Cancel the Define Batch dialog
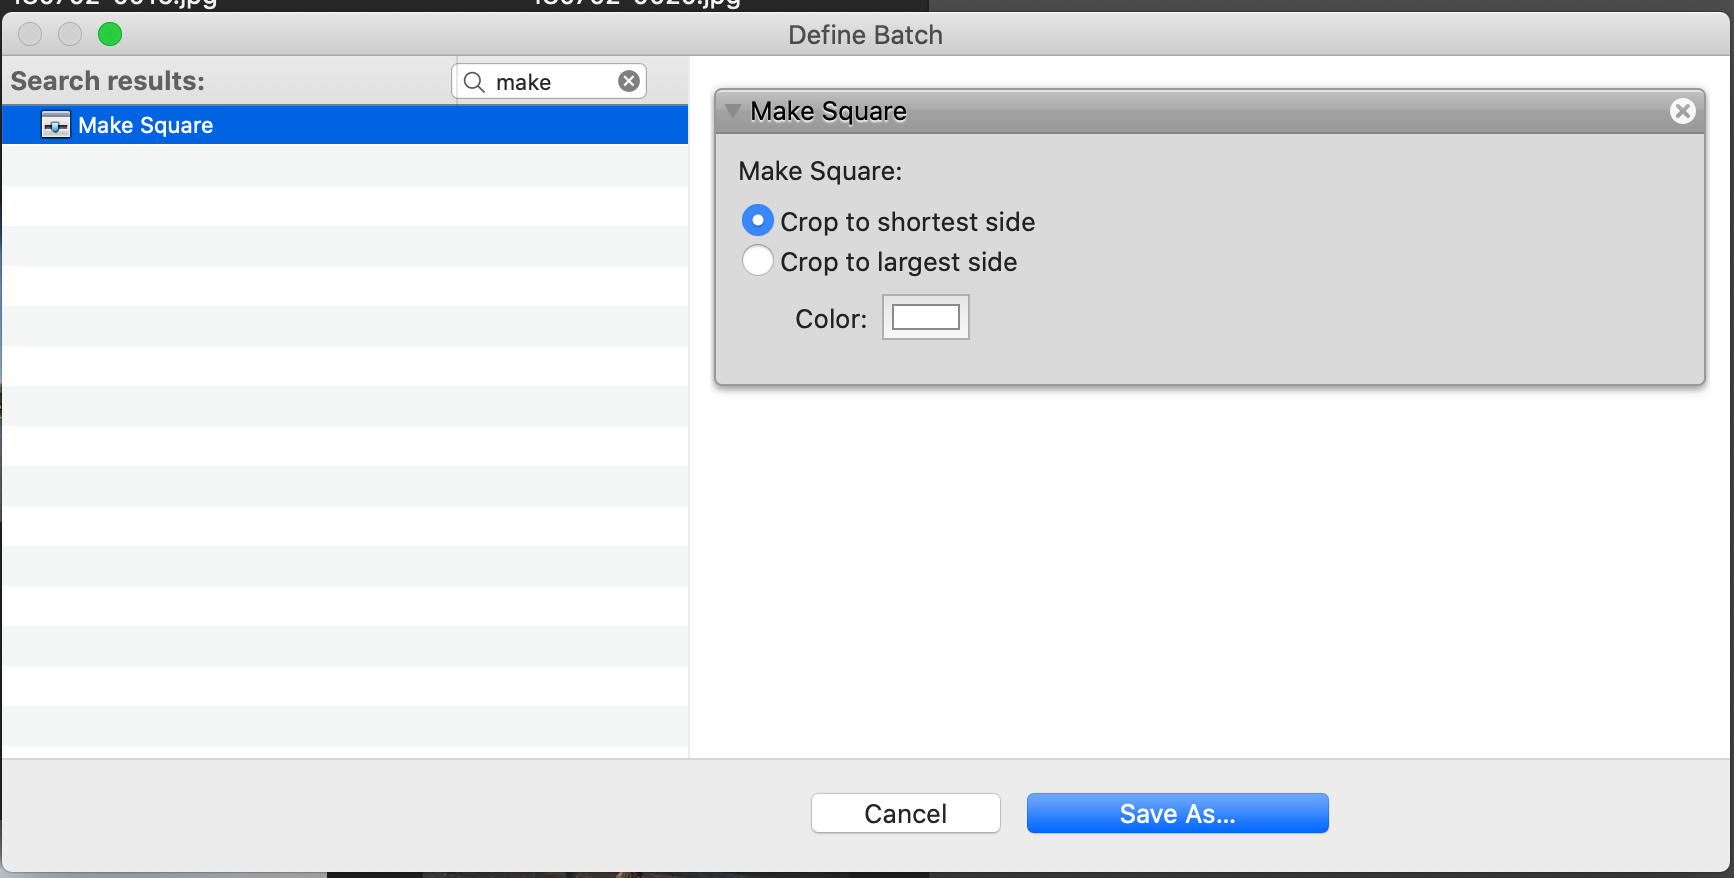The width and height of the screenshot is (1734, 878). coord(906,813)
